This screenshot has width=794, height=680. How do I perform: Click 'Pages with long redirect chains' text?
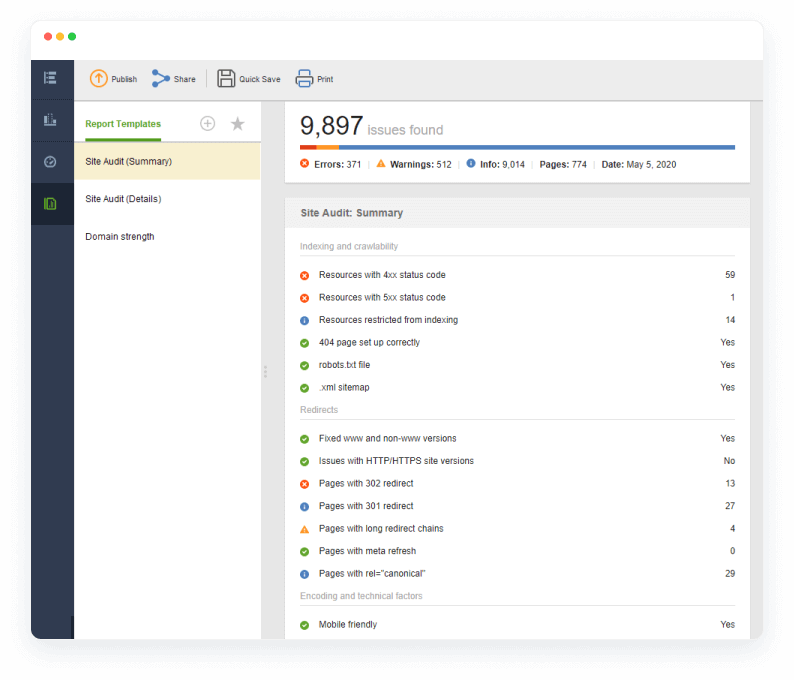[x=381, y=529]
